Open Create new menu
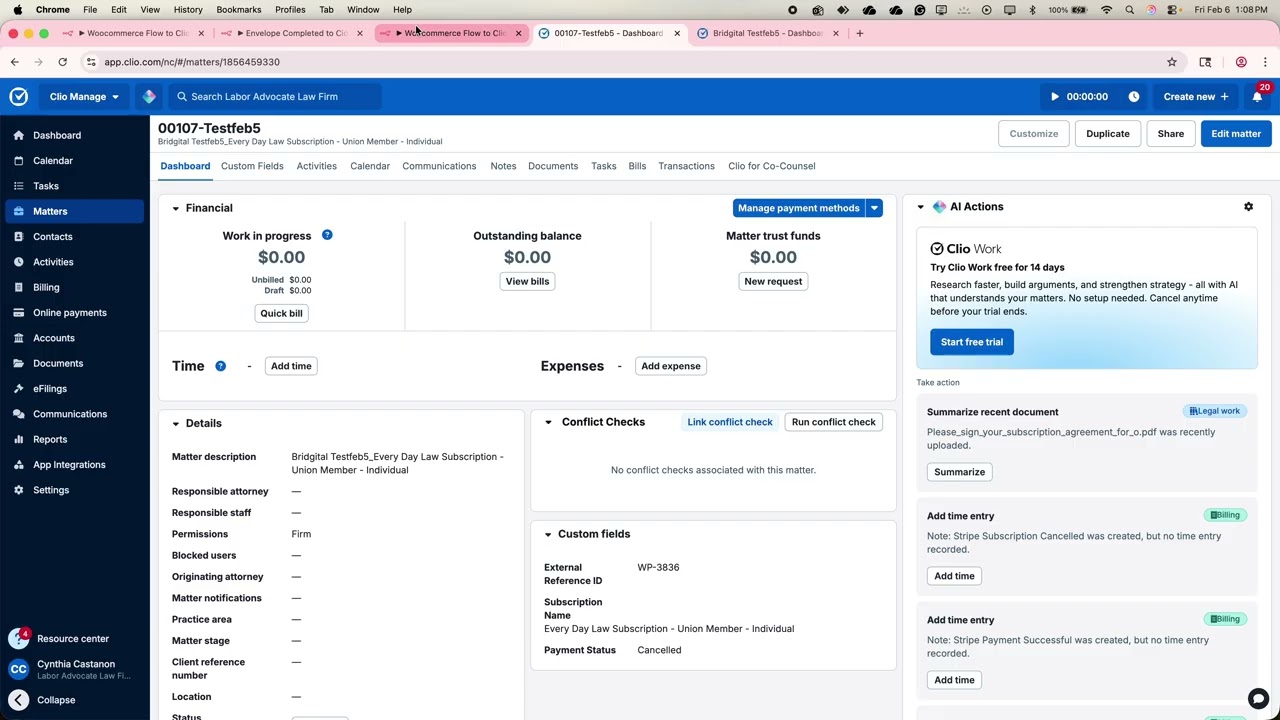 [x=1195, y=97]
